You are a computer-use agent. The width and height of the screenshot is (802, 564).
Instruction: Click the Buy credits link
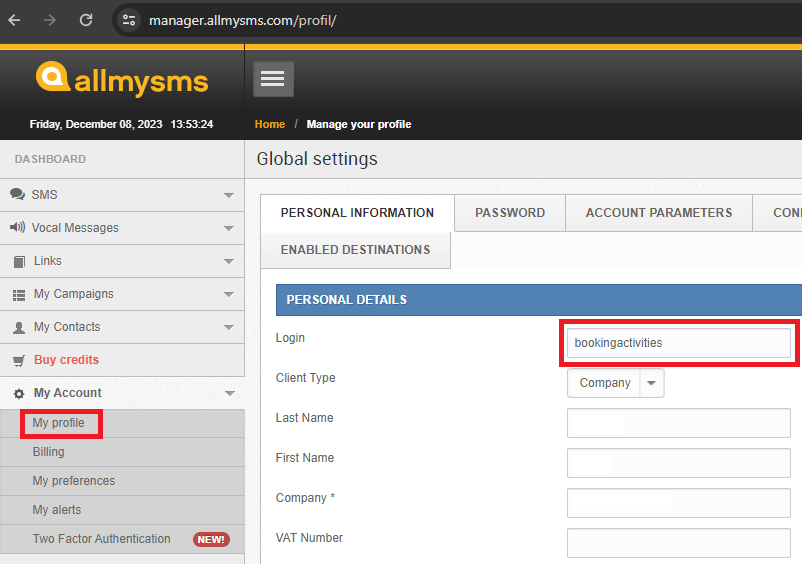click(x=66, y=360)
